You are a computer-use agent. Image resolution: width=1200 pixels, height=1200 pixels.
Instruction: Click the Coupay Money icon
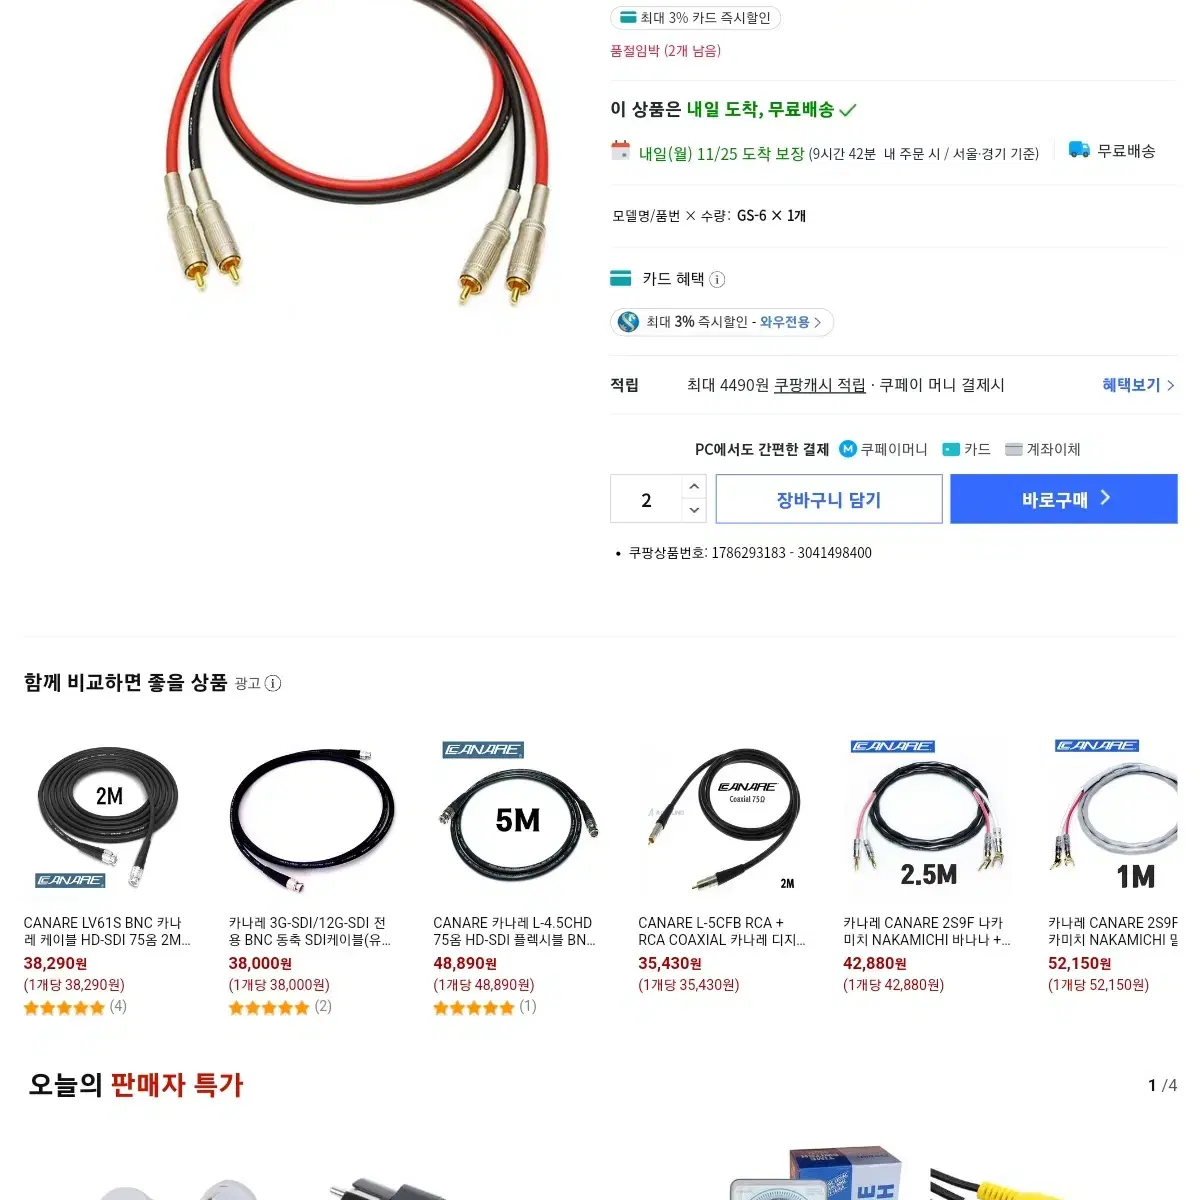coord(848,449)
